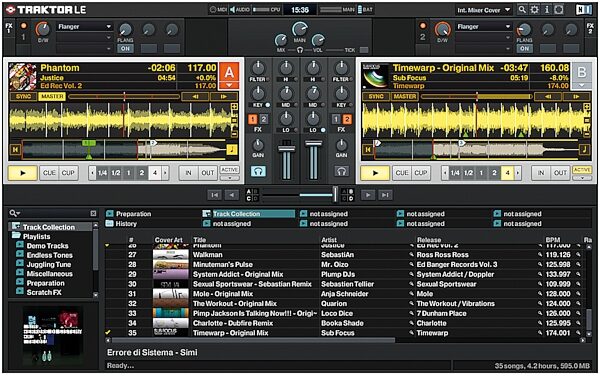
Task: Click the Native Instruments logo
Action: 584,10
